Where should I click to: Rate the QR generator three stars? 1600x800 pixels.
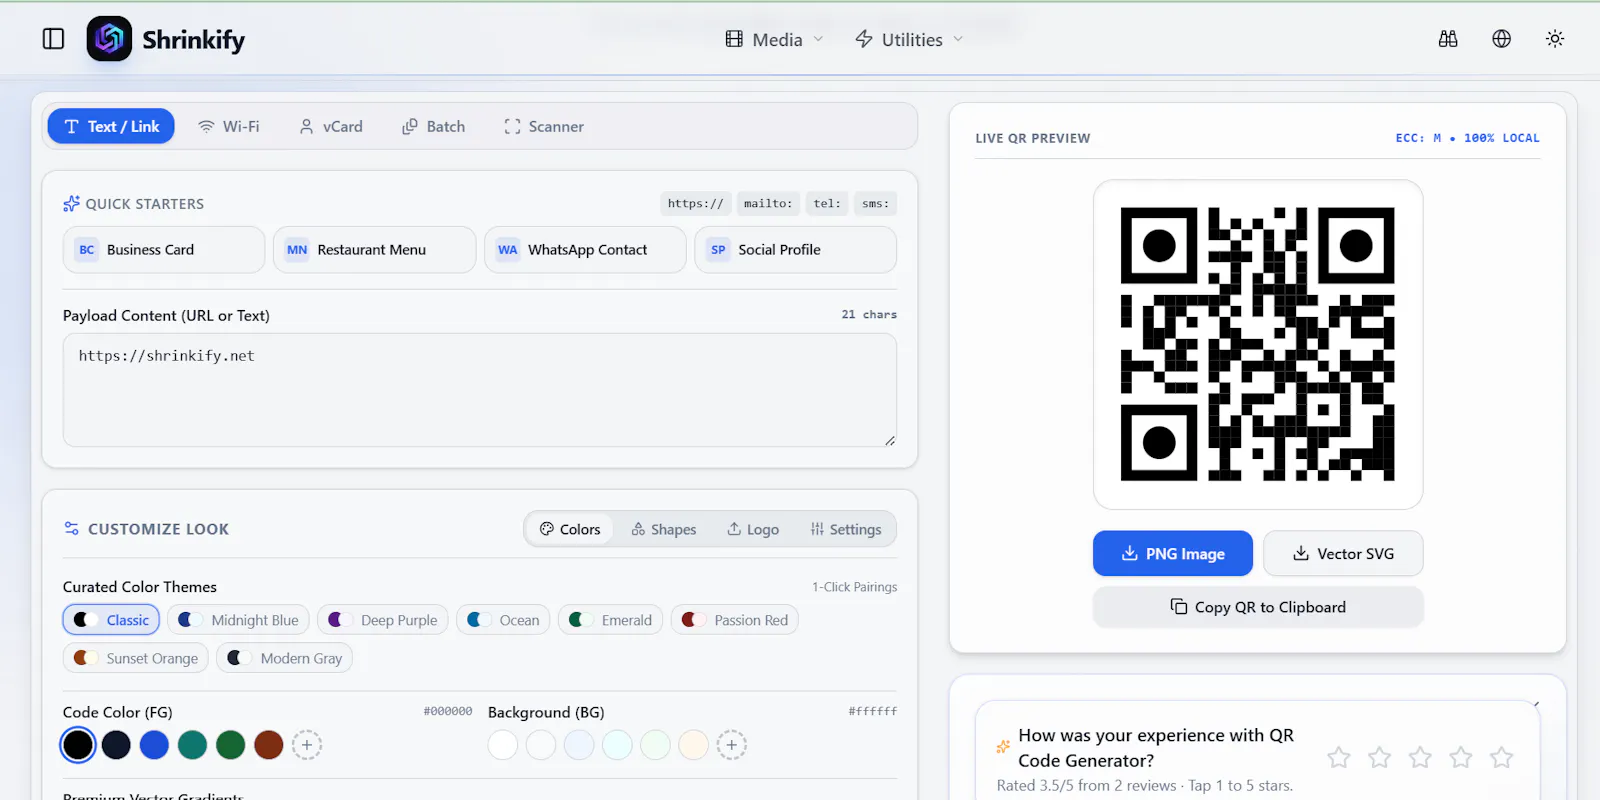1420,758
